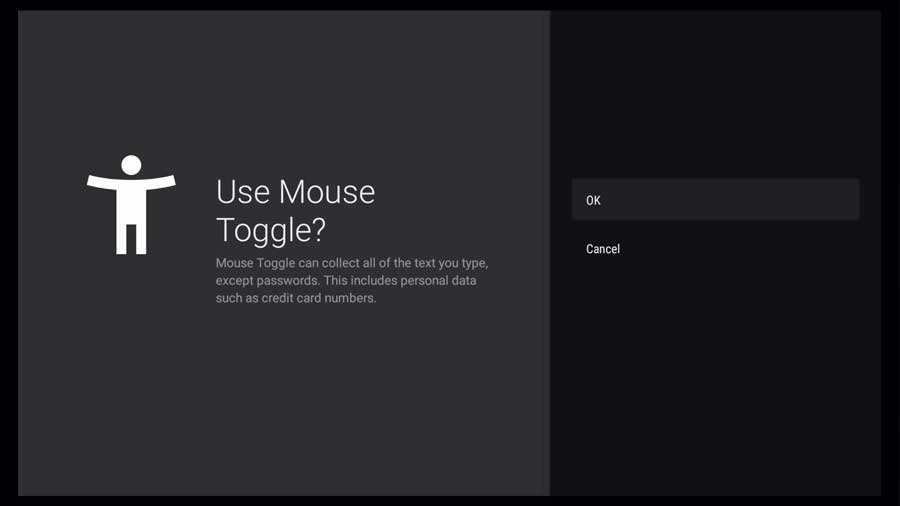Screen dimensions: 900x506
Task: Click the accessibility person icon
Action: click(131, 204)
